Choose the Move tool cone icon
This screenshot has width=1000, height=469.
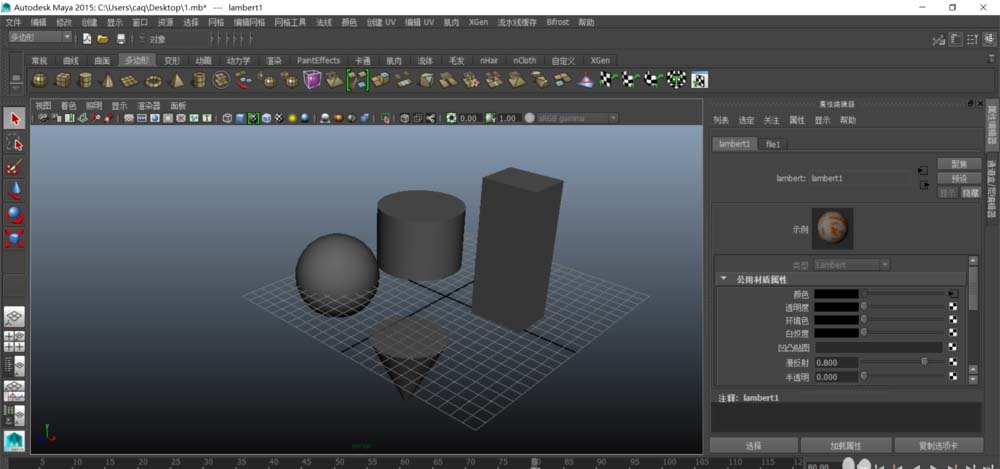coord(15,191)
